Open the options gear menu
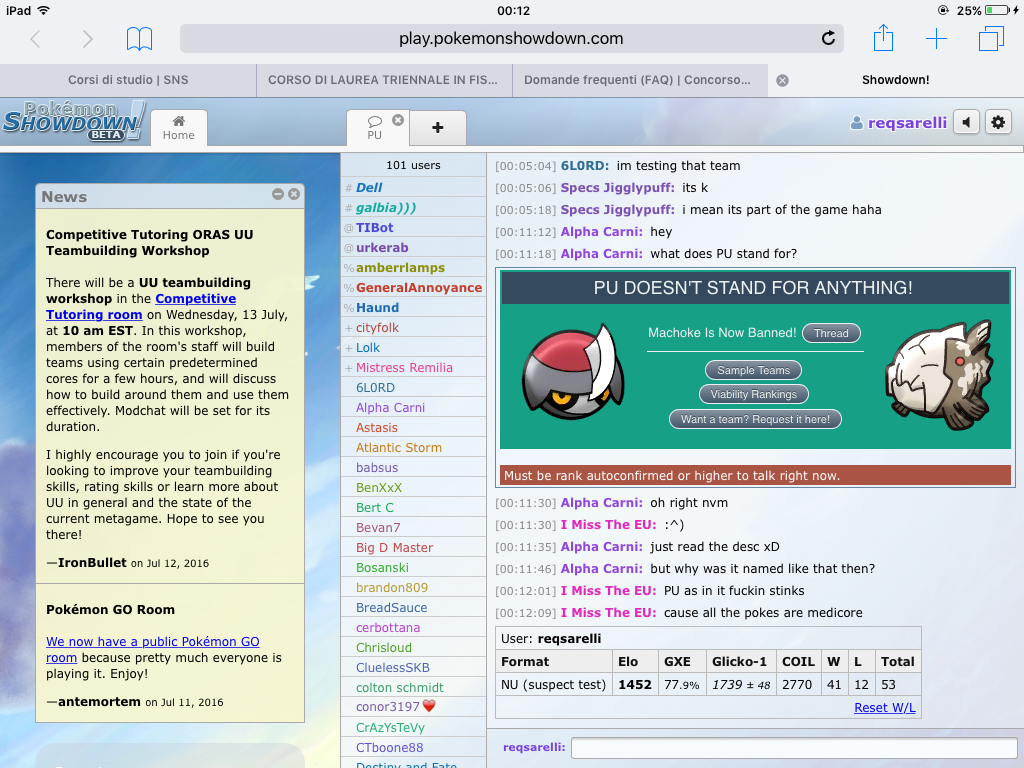 [998, 122]
